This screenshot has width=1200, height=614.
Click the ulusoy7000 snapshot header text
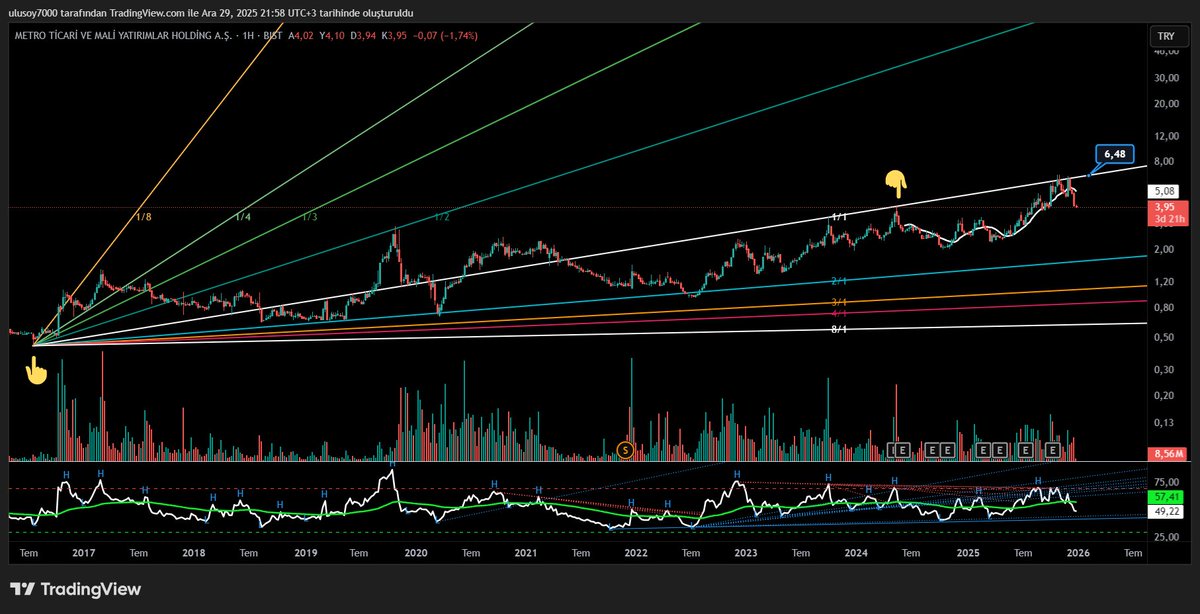pos(210,12)
